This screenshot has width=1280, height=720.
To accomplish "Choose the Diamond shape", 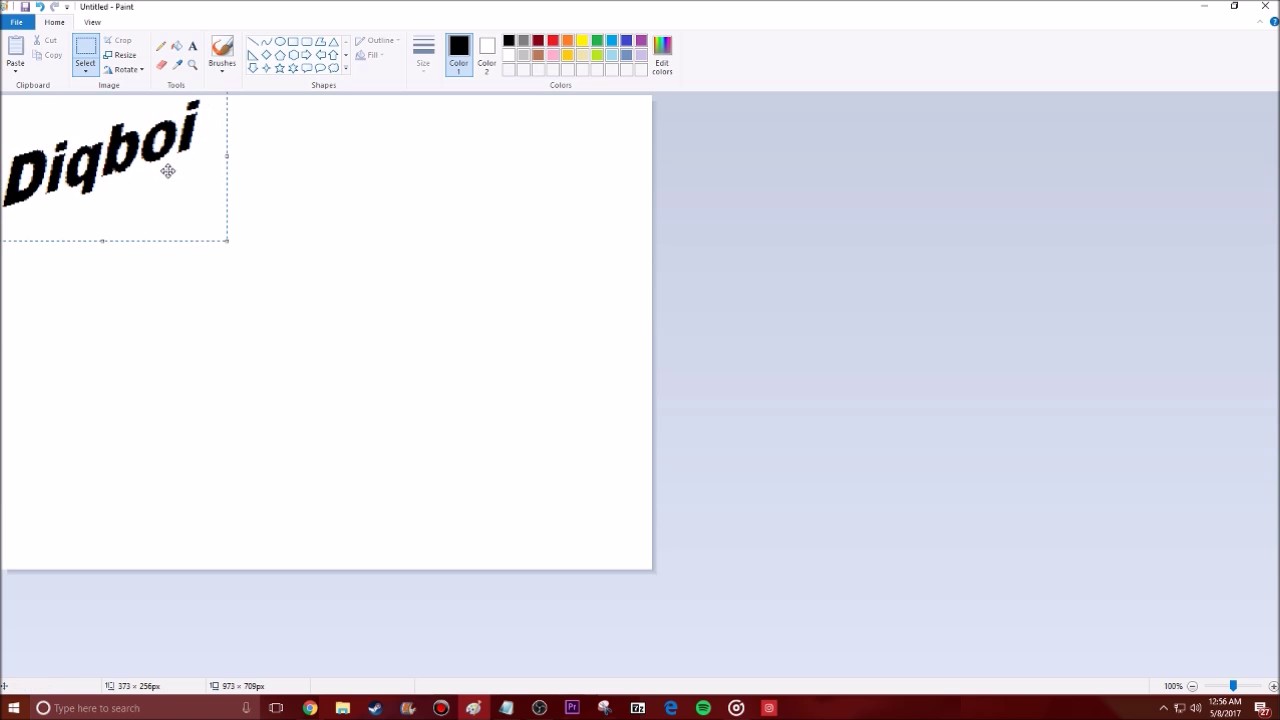I will pyautogui.click(x=266, y=55).
